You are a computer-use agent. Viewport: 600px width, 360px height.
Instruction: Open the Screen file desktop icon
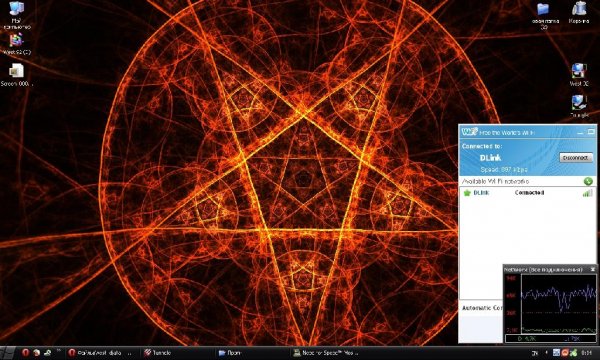(x=16, y=75)
